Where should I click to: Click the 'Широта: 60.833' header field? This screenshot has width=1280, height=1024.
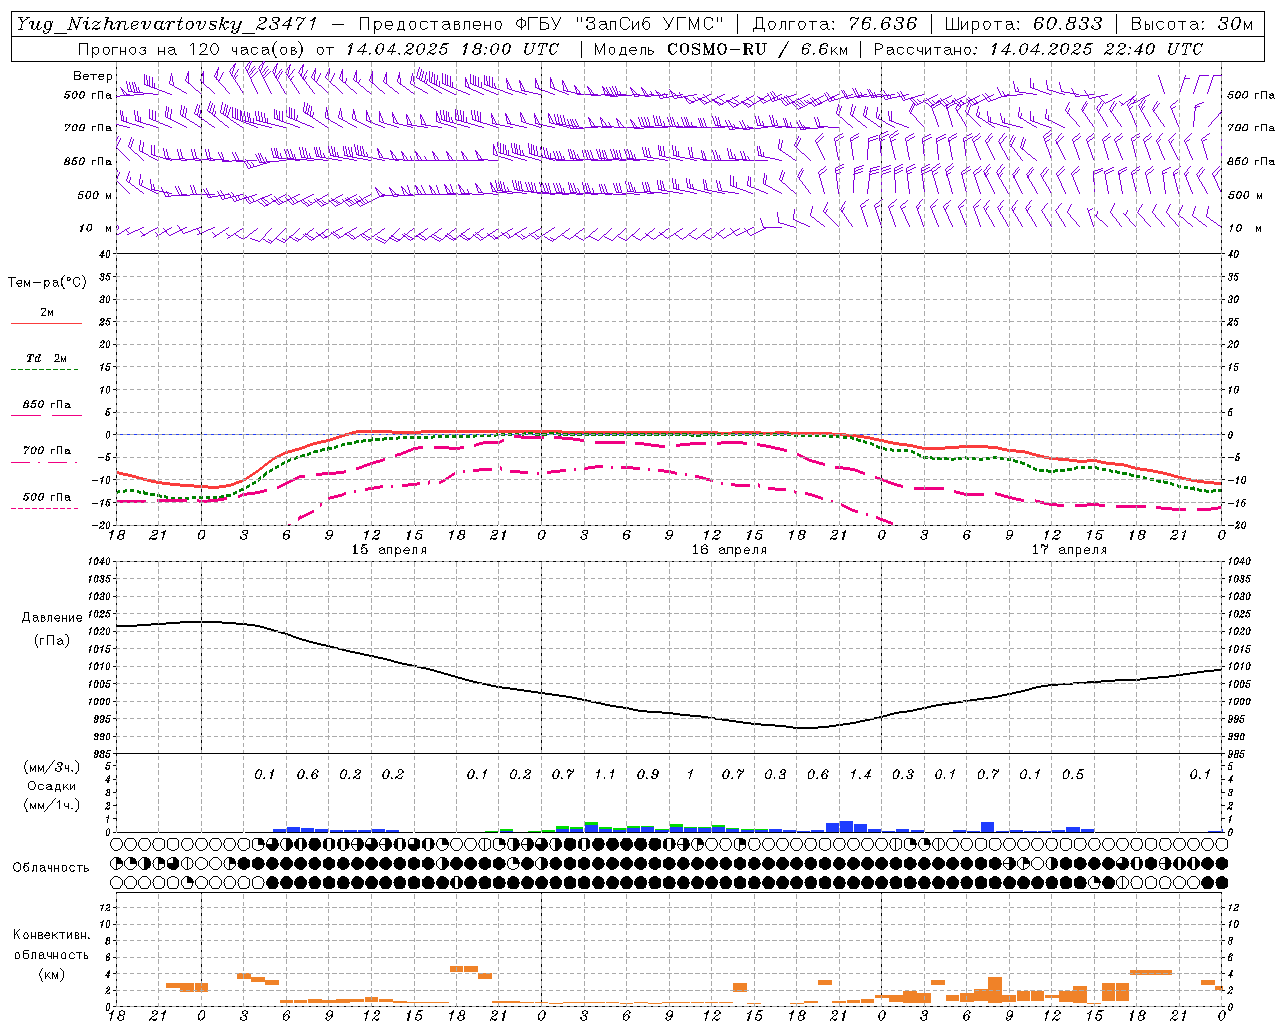[x=1023, y=24]
